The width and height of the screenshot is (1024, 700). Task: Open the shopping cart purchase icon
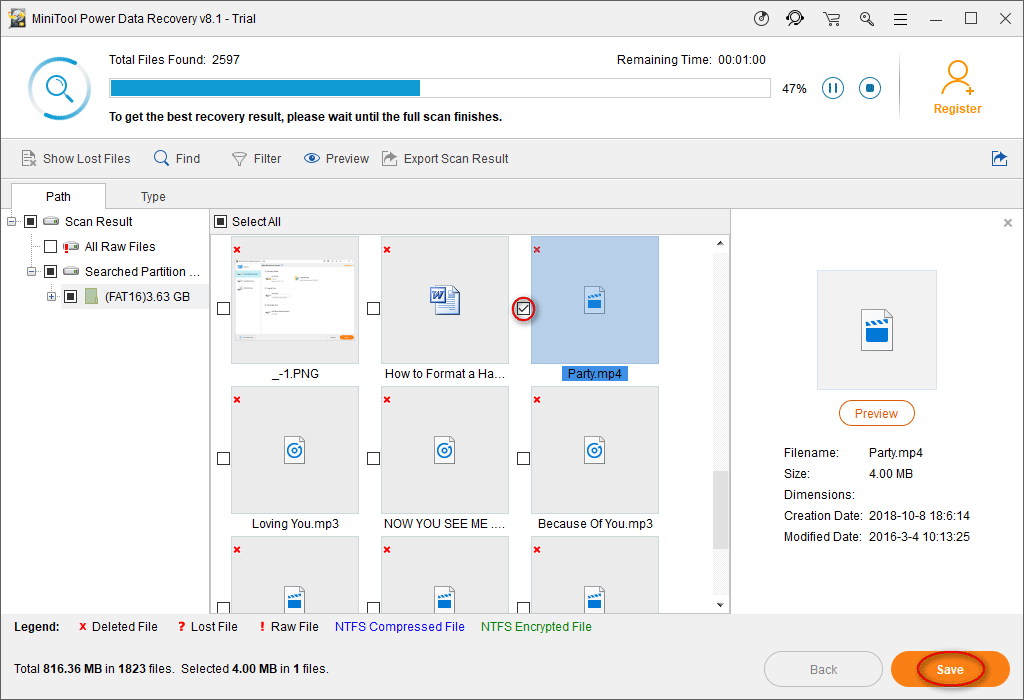tap(831, 19)
